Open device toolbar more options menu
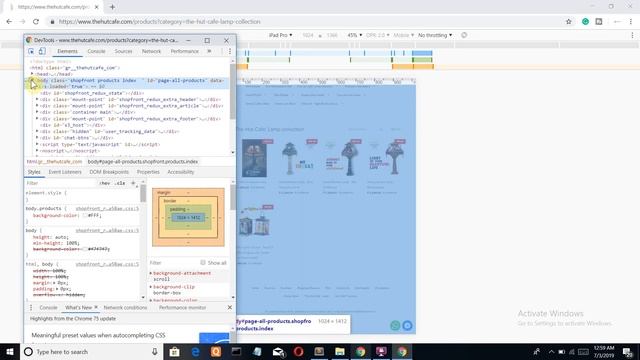Viewport: 640px width, 360px height. [632, 35]
